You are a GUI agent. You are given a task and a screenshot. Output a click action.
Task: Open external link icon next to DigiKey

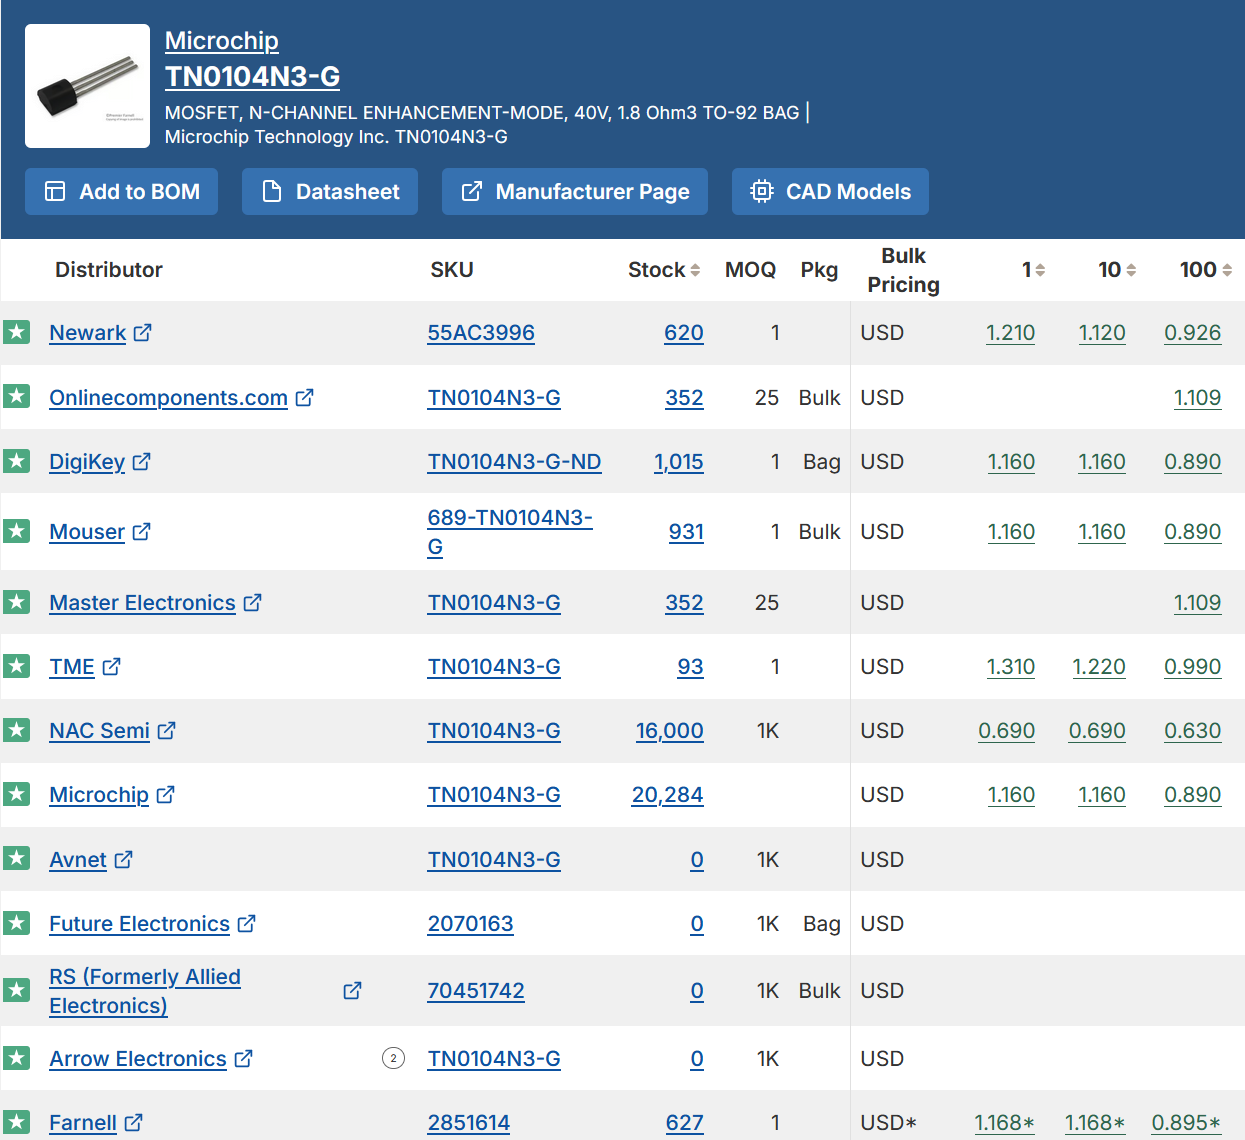141,461
